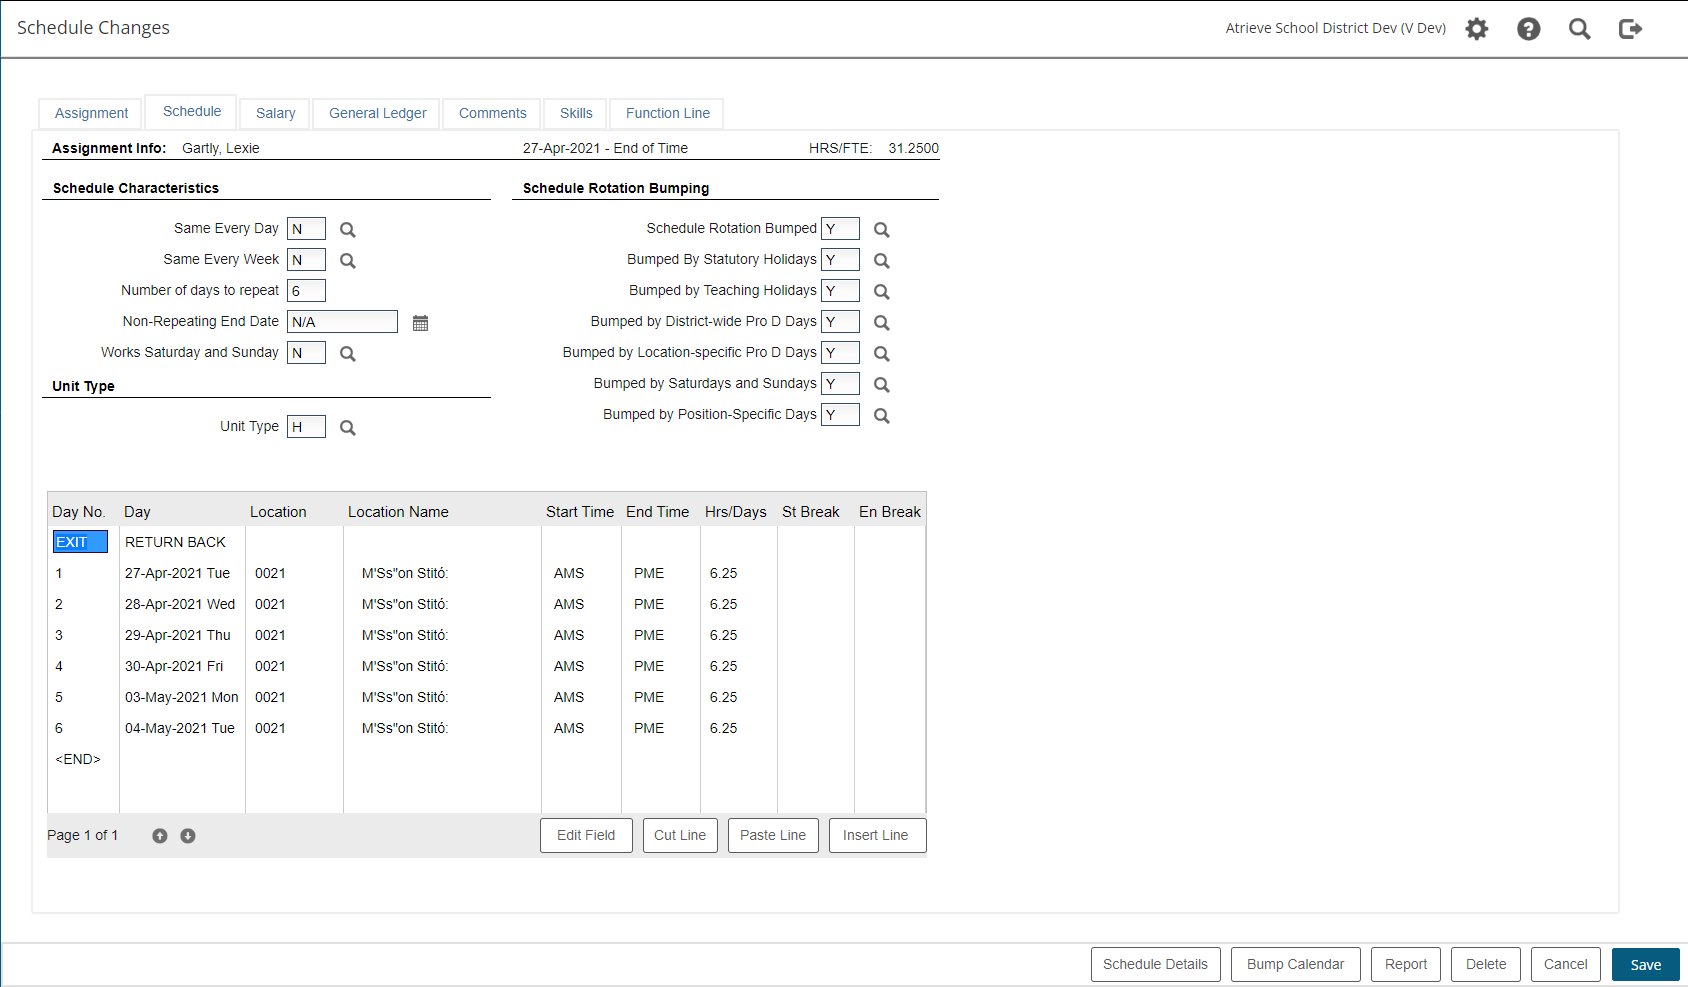Click lookup for Bumped By Statutory Holidays
The height and width of the screenshot is (987, 1688).
pyautogui.click(x=881, y=261)
